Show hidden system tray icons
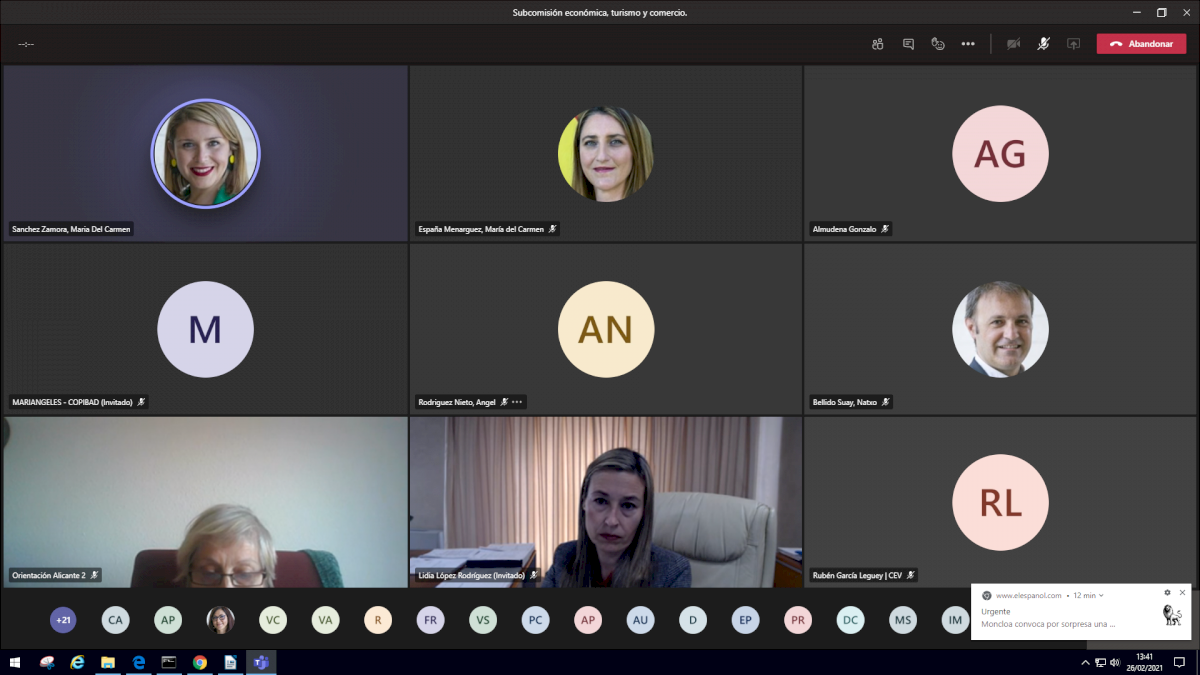1200x675 pixels. pyautogui.click(x=1085, y=662)
